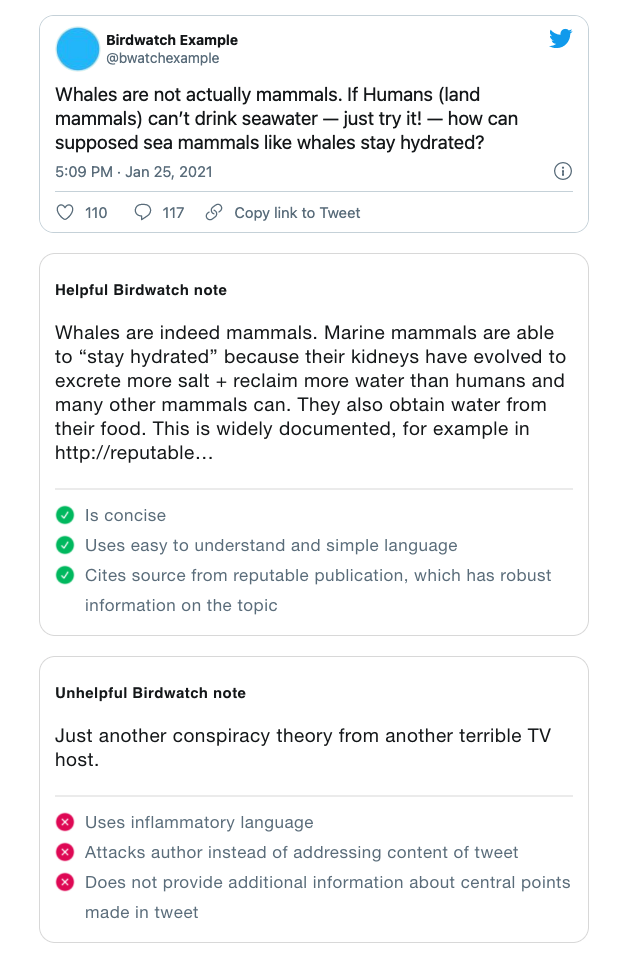This screenshot has width=622, height=963.
Task: Open tweet info circle icon
Action: (562, 171)
